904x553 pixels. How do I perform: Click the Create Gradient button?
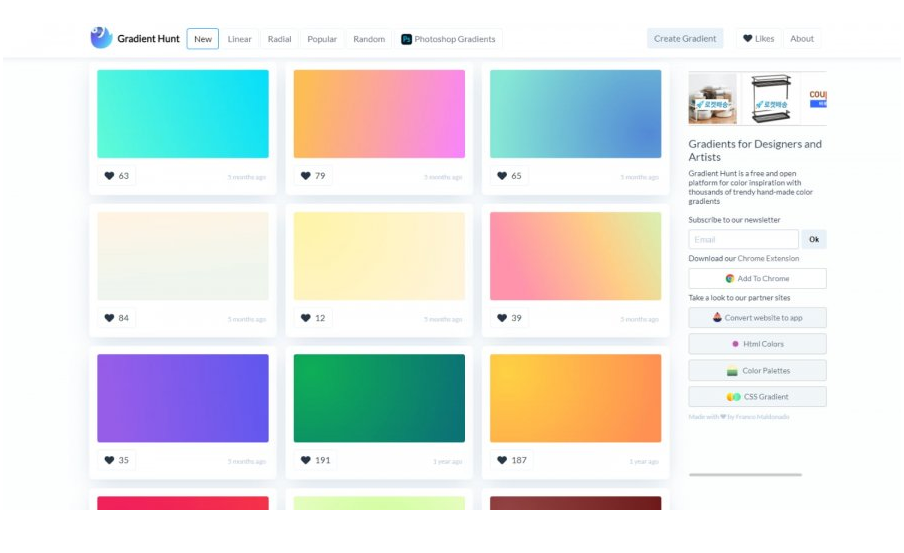coord(685,39)
